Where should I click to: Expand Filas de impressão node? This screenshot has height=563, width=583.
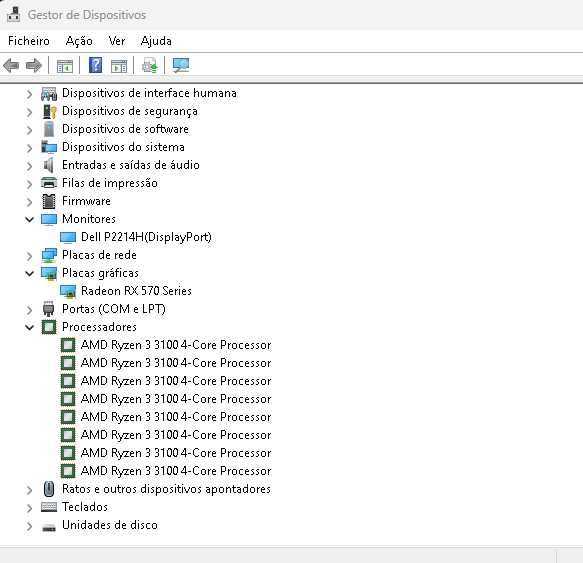[29, 184]
